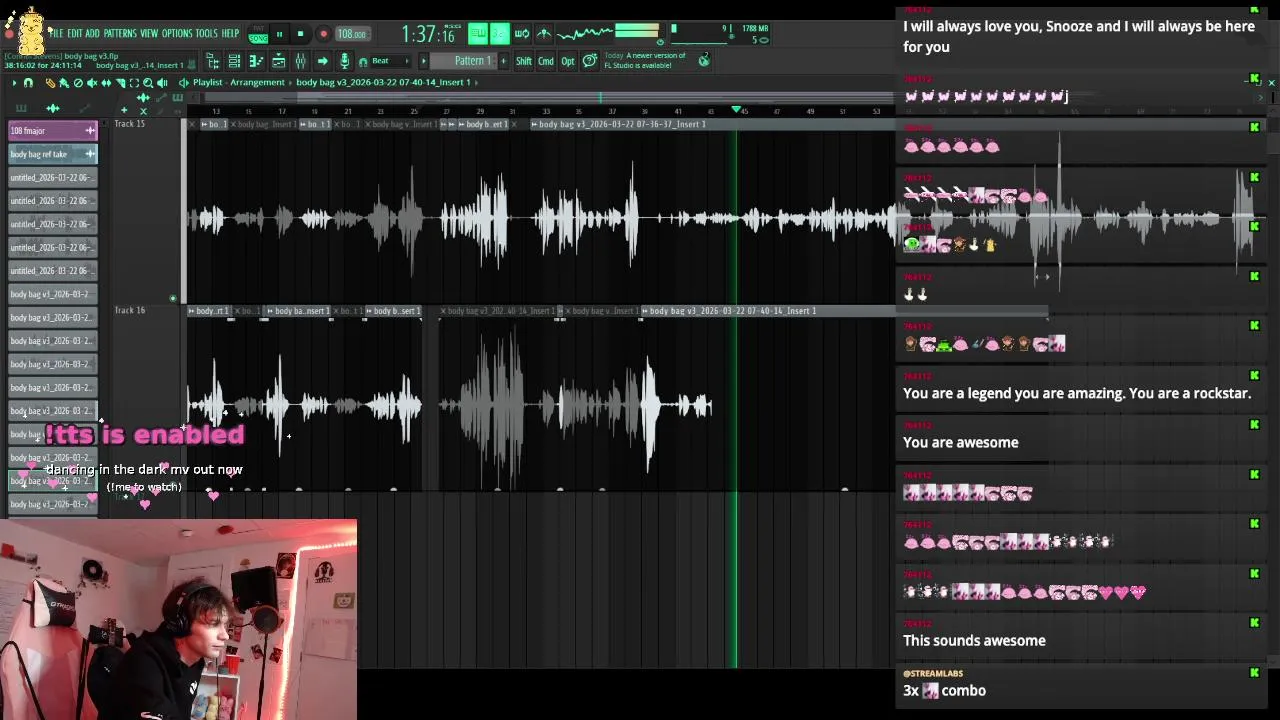The image size is (1280, 720).
Task: Click the master volume output meter
Action: click(x=637, y=31)
